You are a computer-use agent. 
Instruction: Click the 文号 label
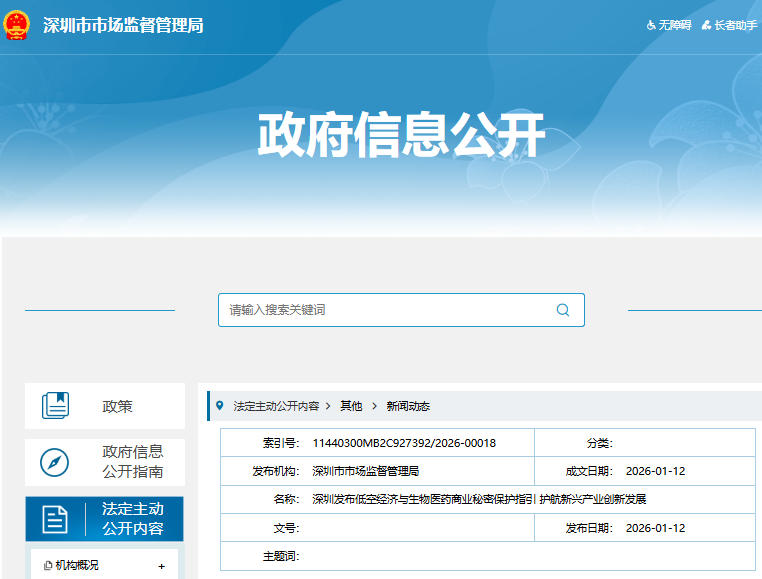(x=286, y=528)
